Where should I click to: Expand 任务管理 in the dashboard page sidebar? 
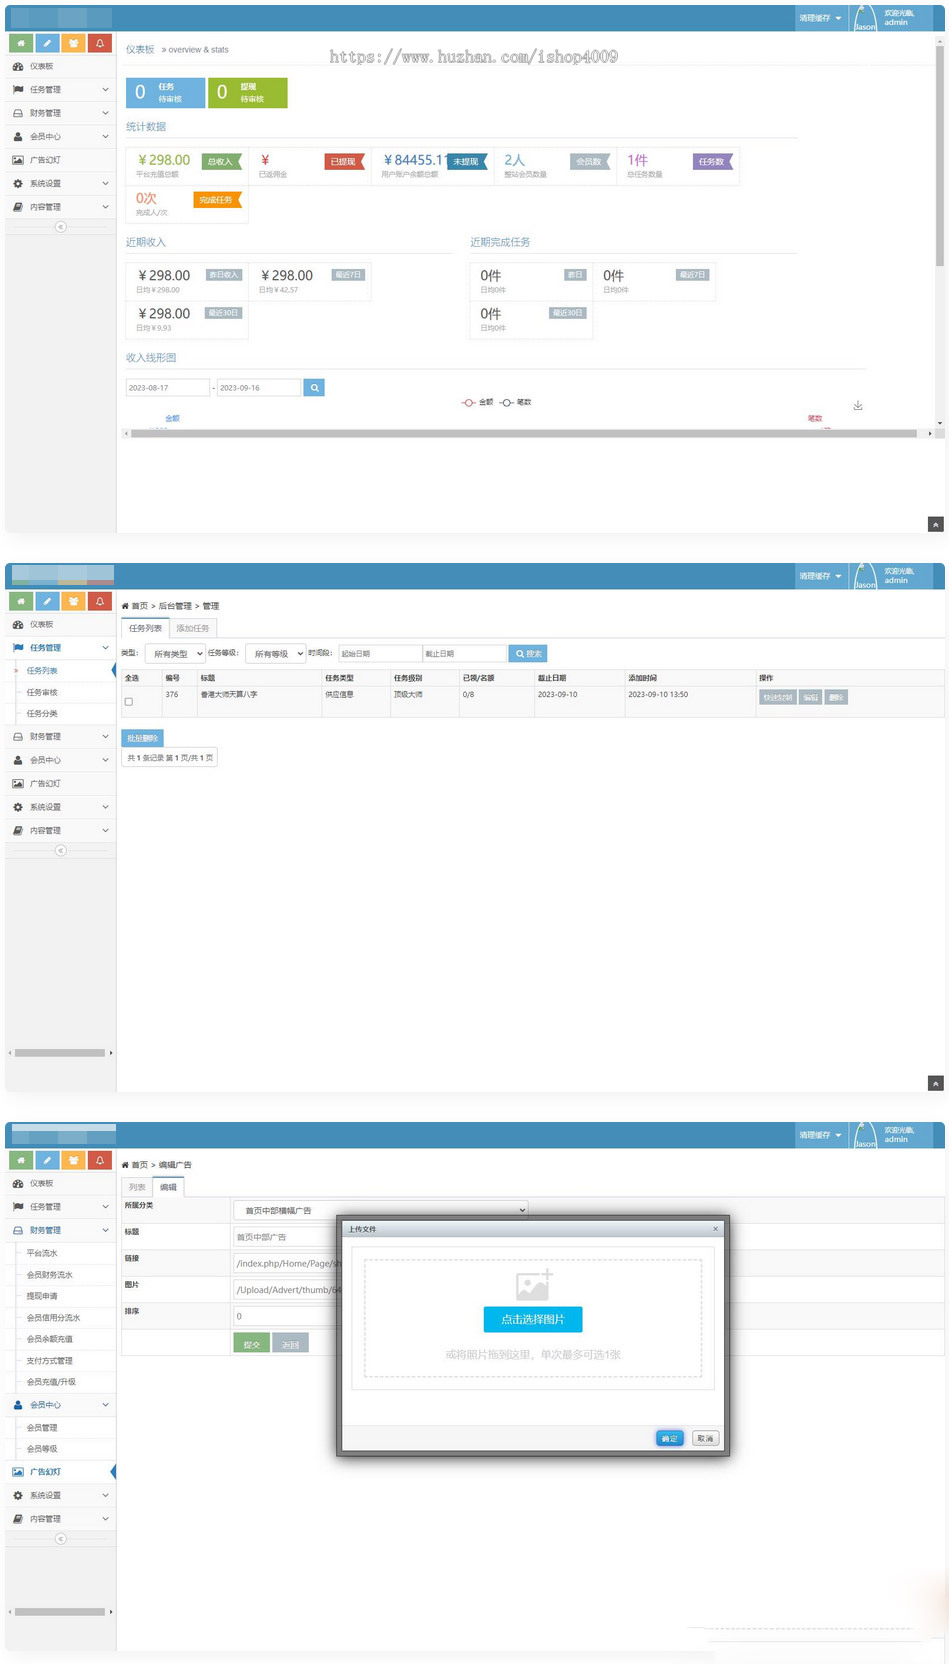pos(60,90)
